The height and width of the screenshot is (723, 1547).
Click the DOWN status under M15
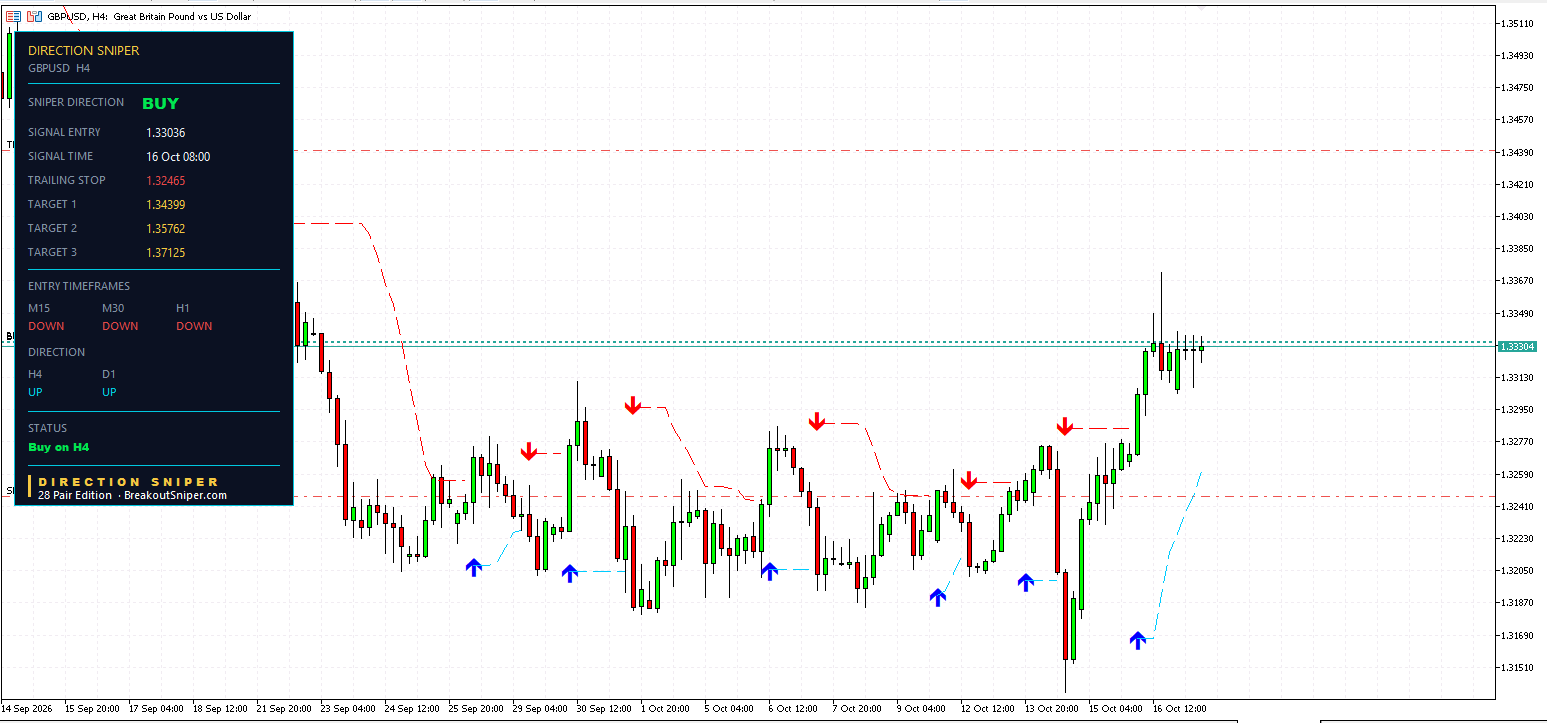[46, 326]
